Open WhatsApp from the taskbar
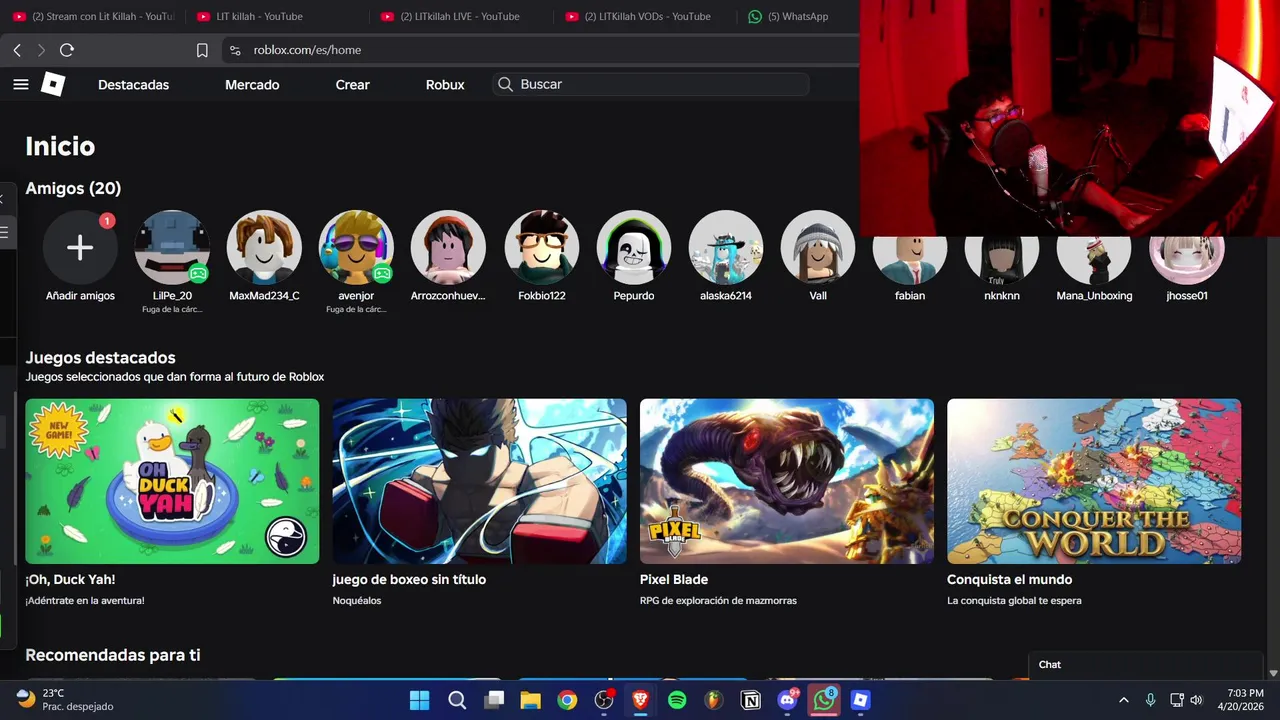This screenshot has width=1280, height=720. click(x=824, y=700)
